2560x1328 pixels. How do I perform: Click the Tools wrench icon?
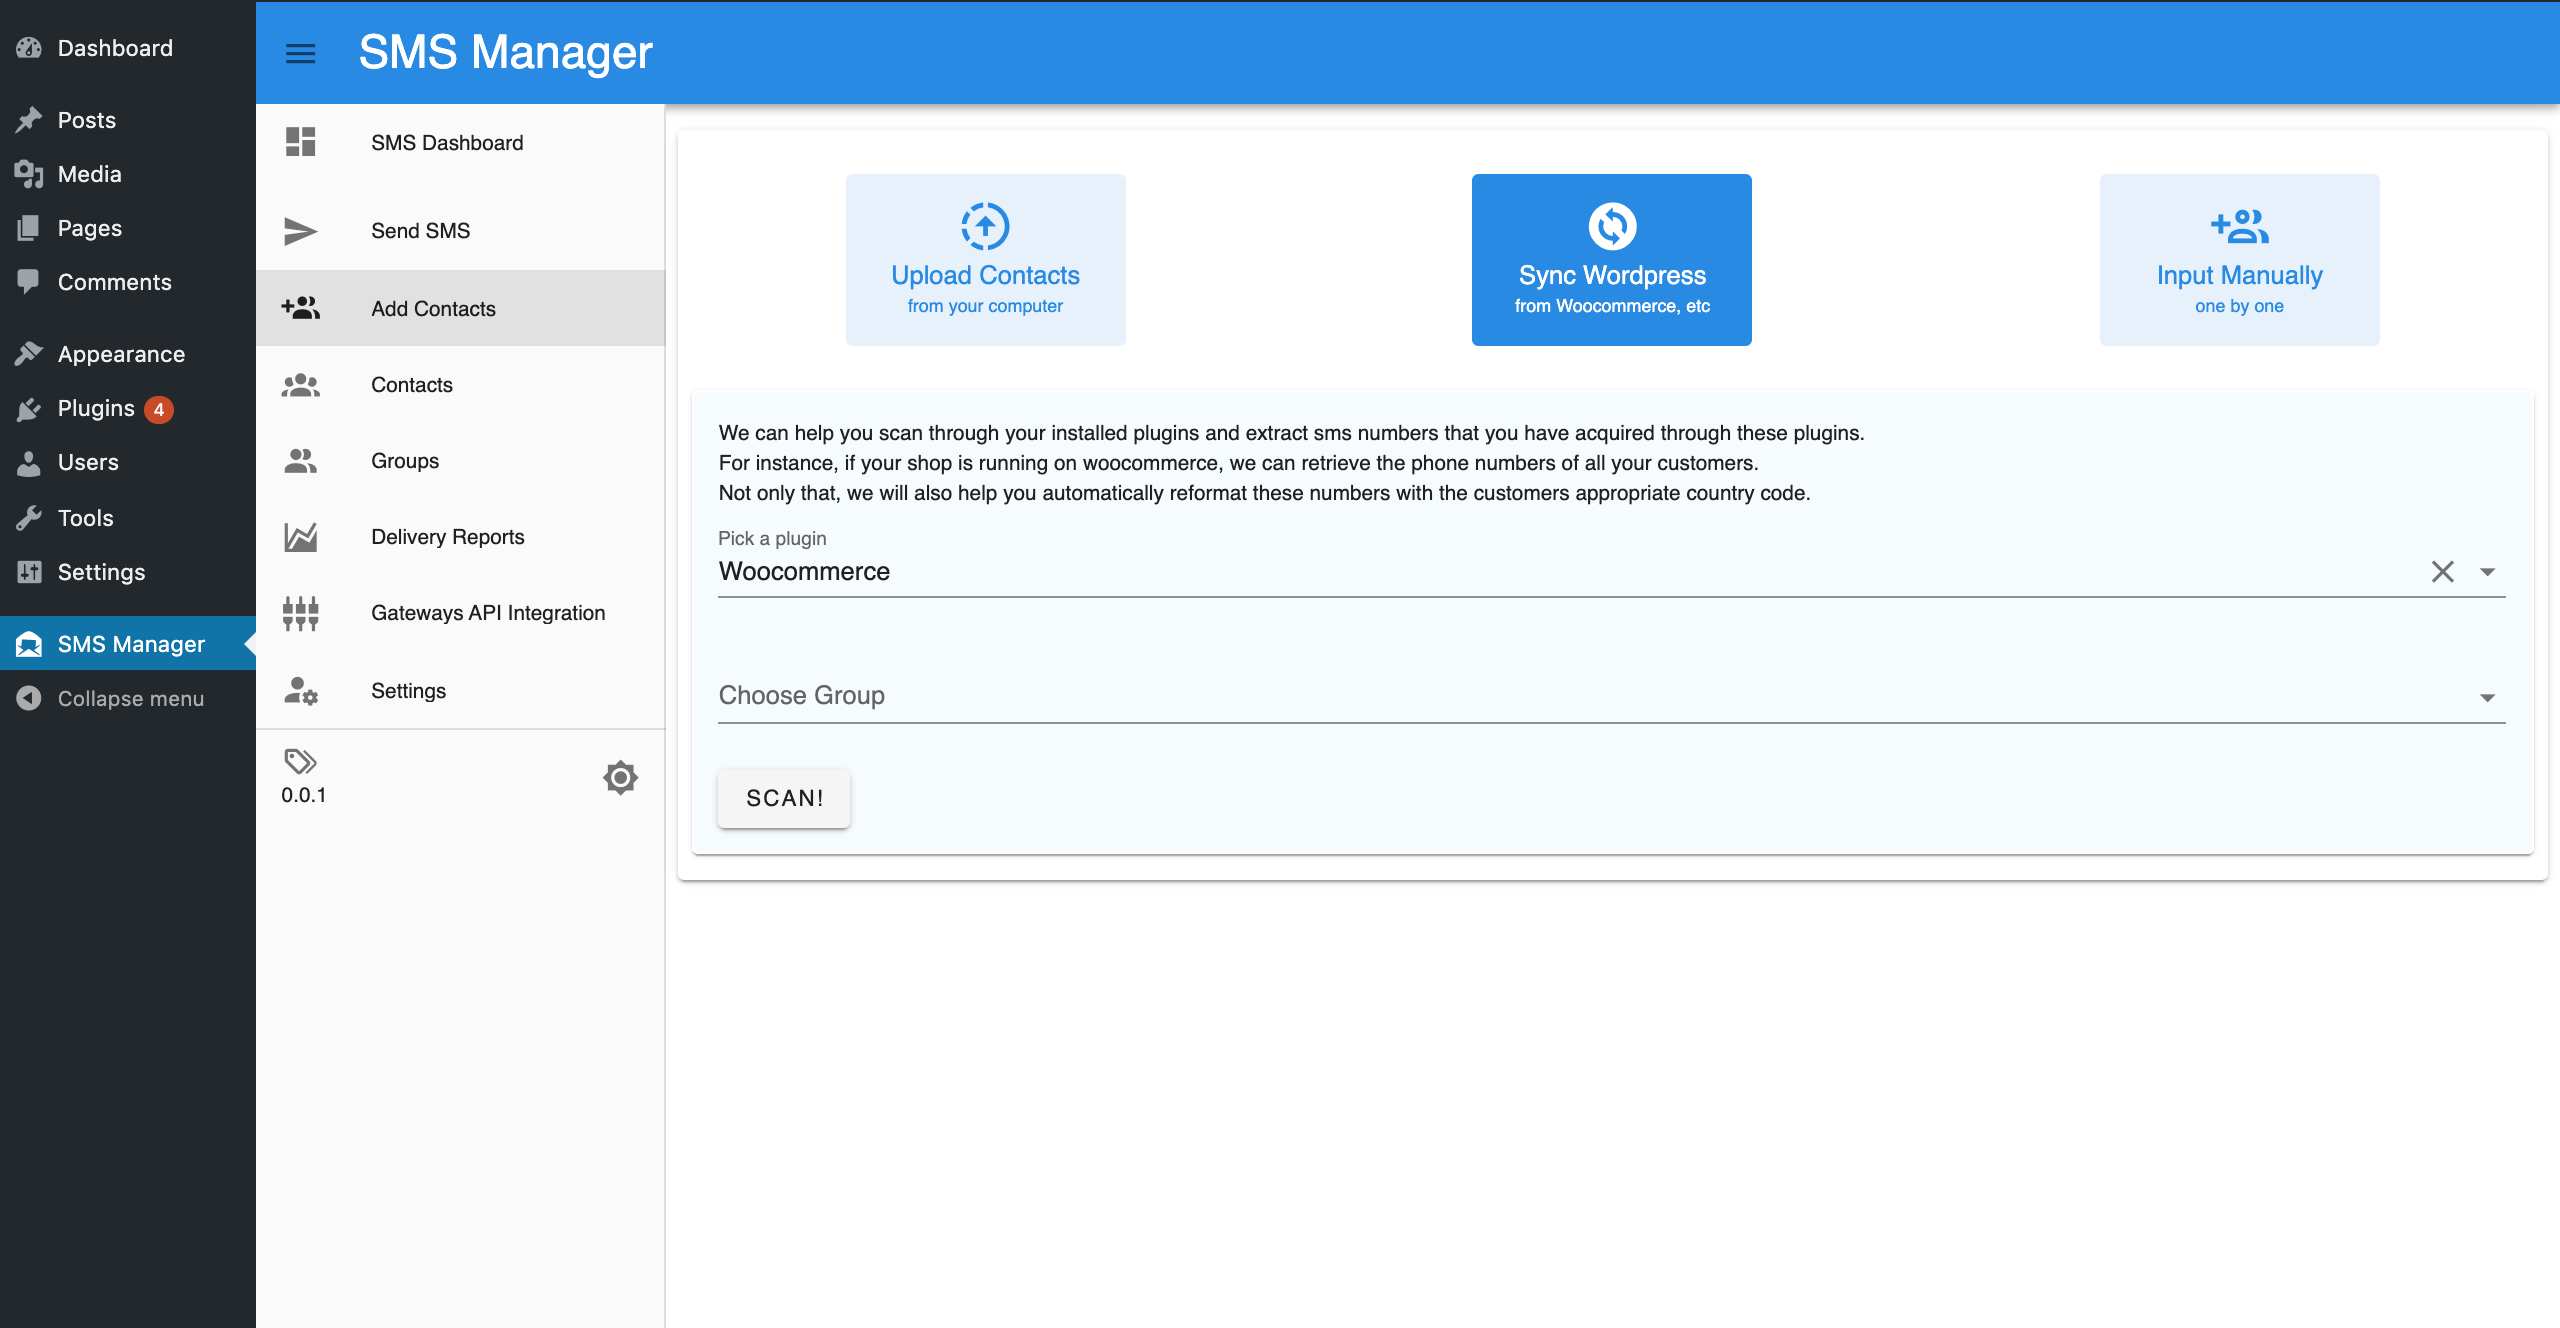click(x=29, y=517)
